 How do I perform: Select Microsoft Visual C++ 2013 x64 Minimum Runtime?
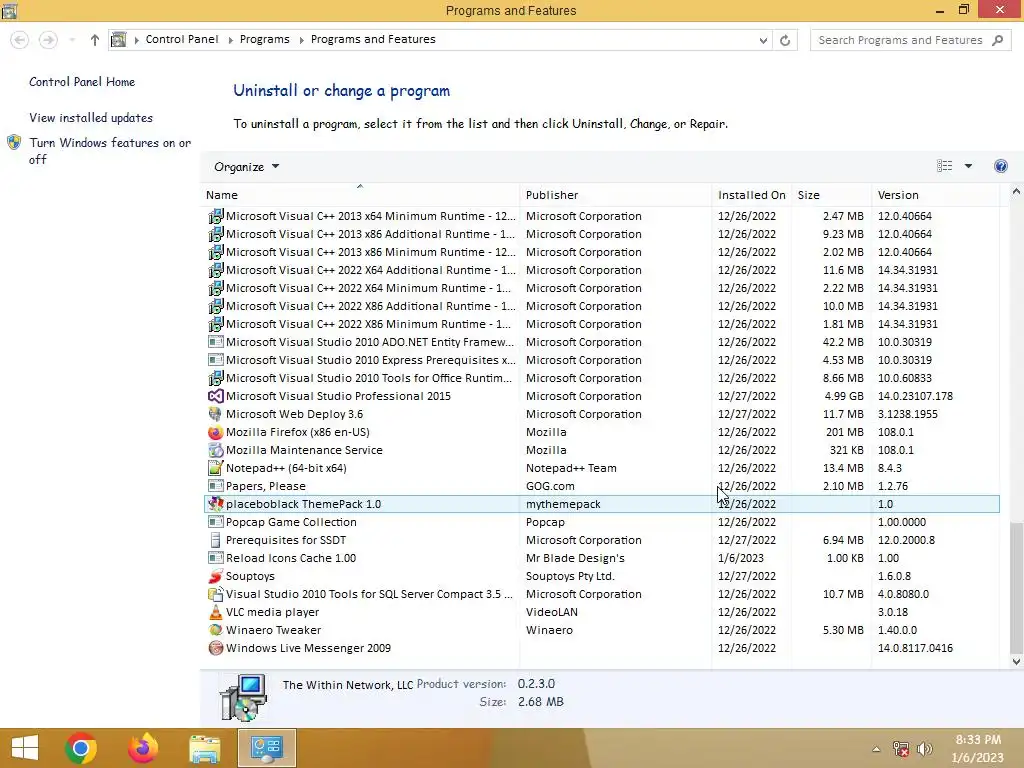(601, 216)
